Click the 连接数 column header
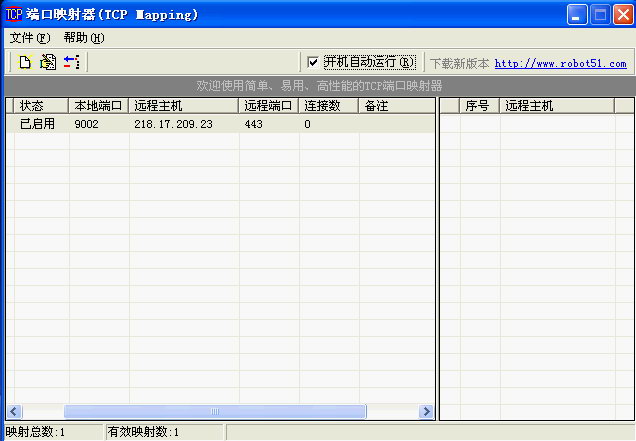Screen dimensions: 636x441 (328, 105)
